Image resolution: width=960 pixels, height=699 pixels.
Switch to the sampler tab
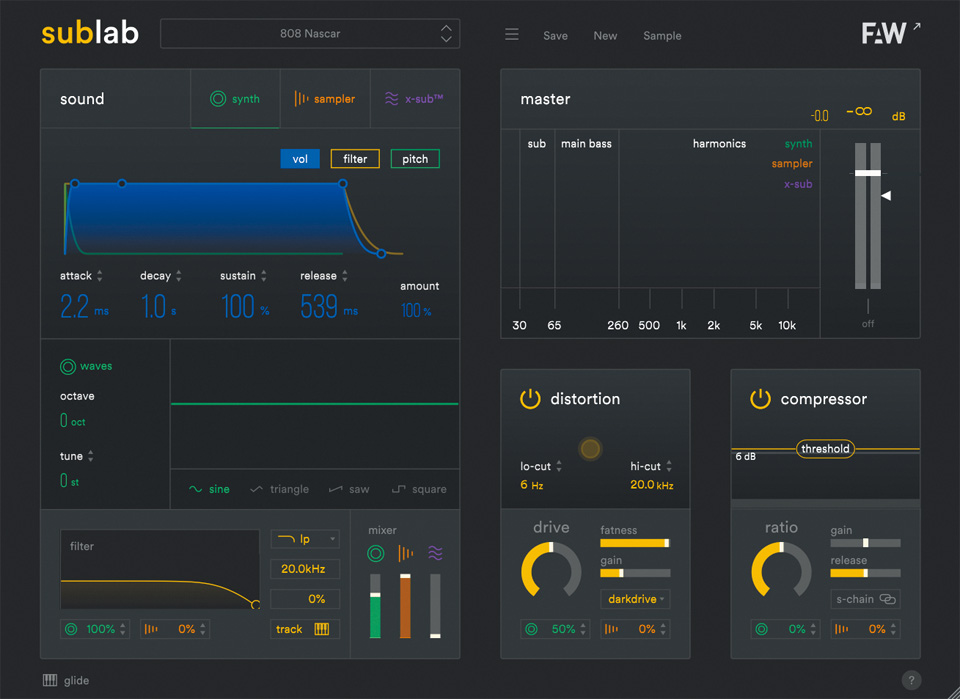[x=325, y=99]
